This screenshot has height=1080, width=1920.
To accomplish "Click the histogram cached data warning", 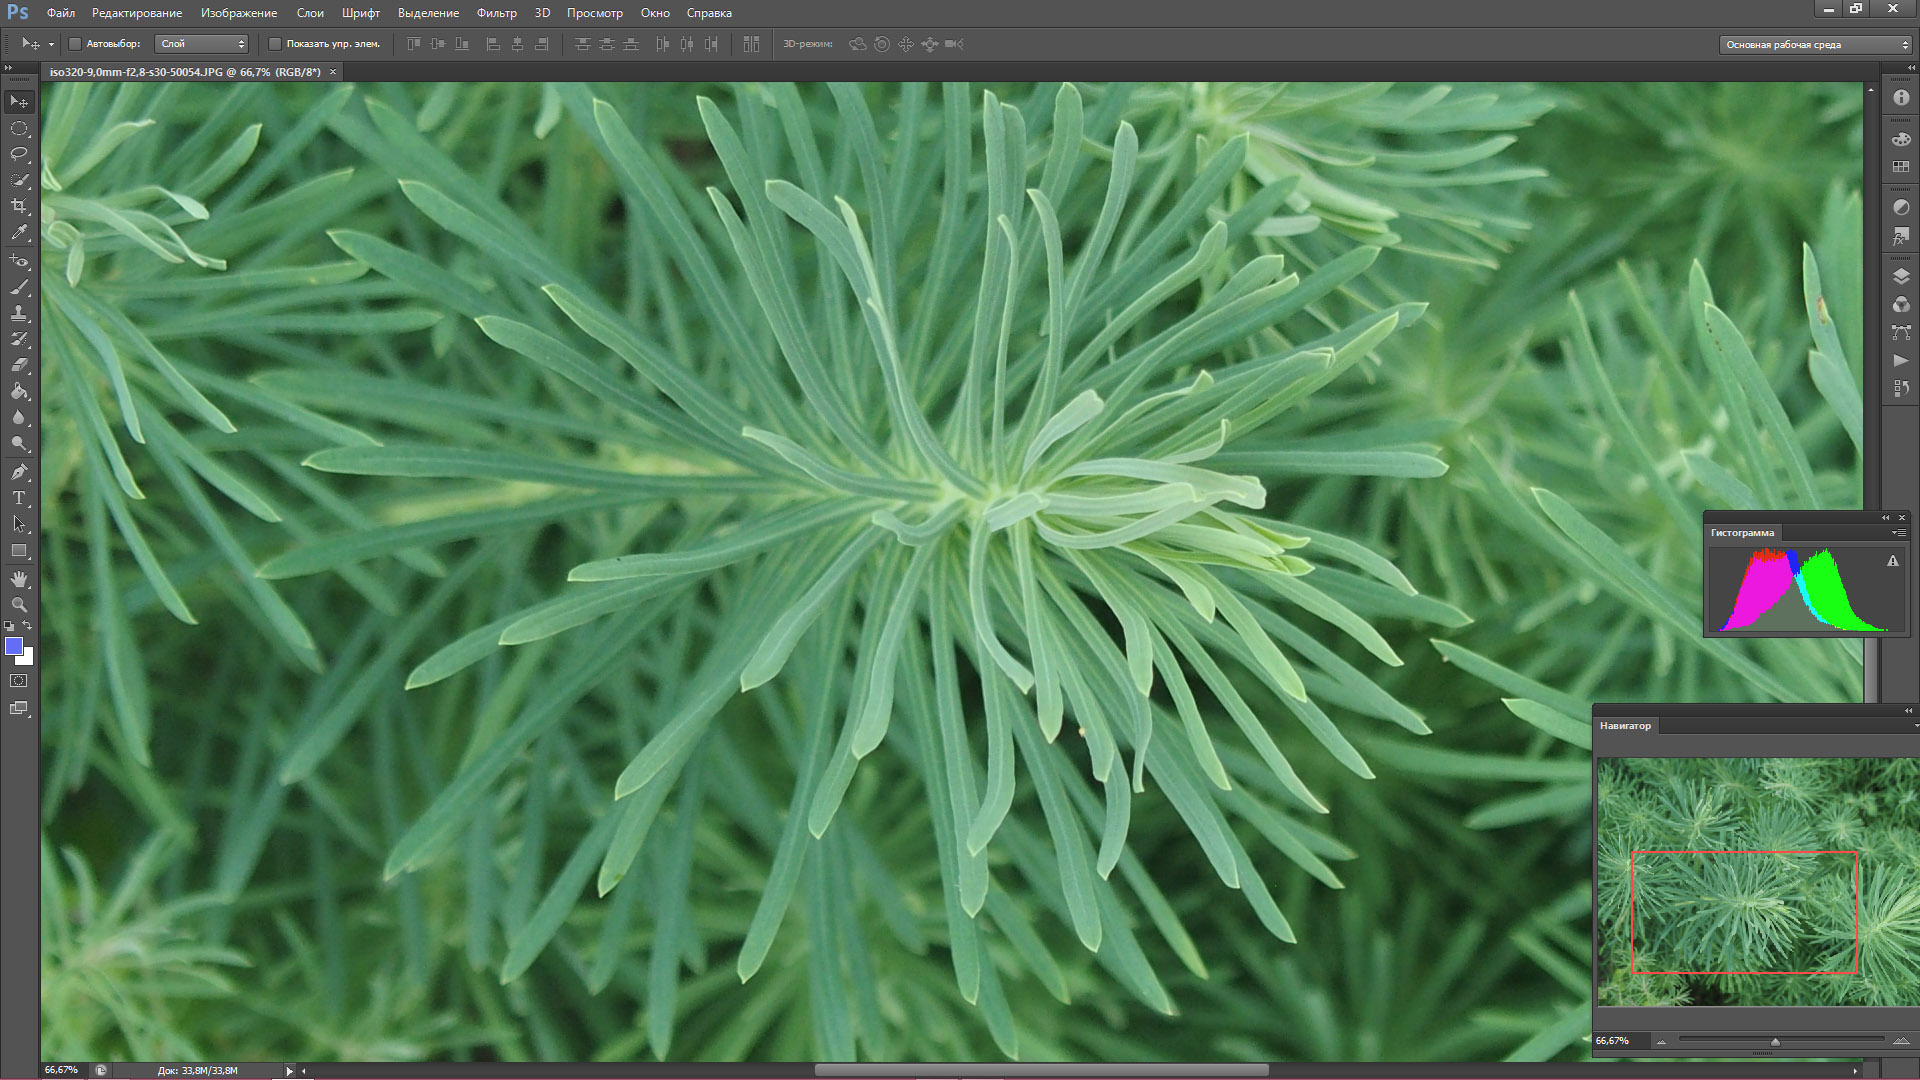I will point(1892,562).
